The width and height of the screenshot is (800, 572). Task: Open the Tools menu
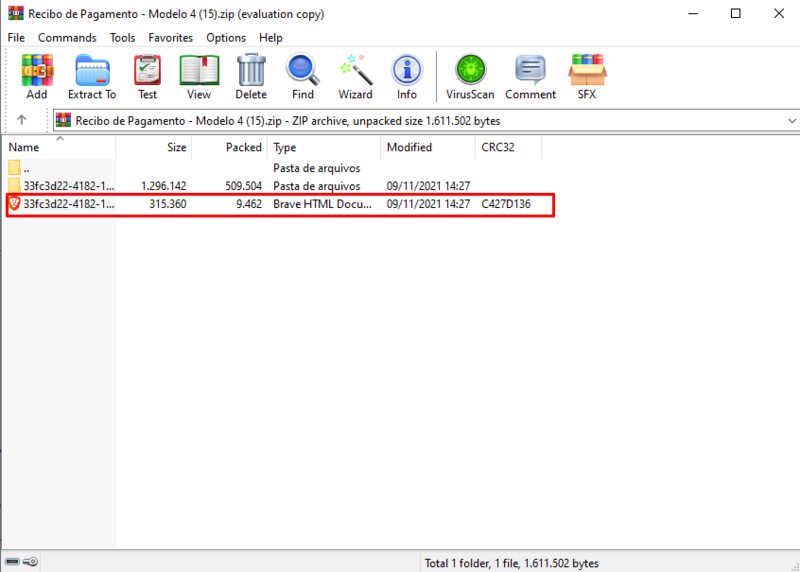click(x=122, y=38)
